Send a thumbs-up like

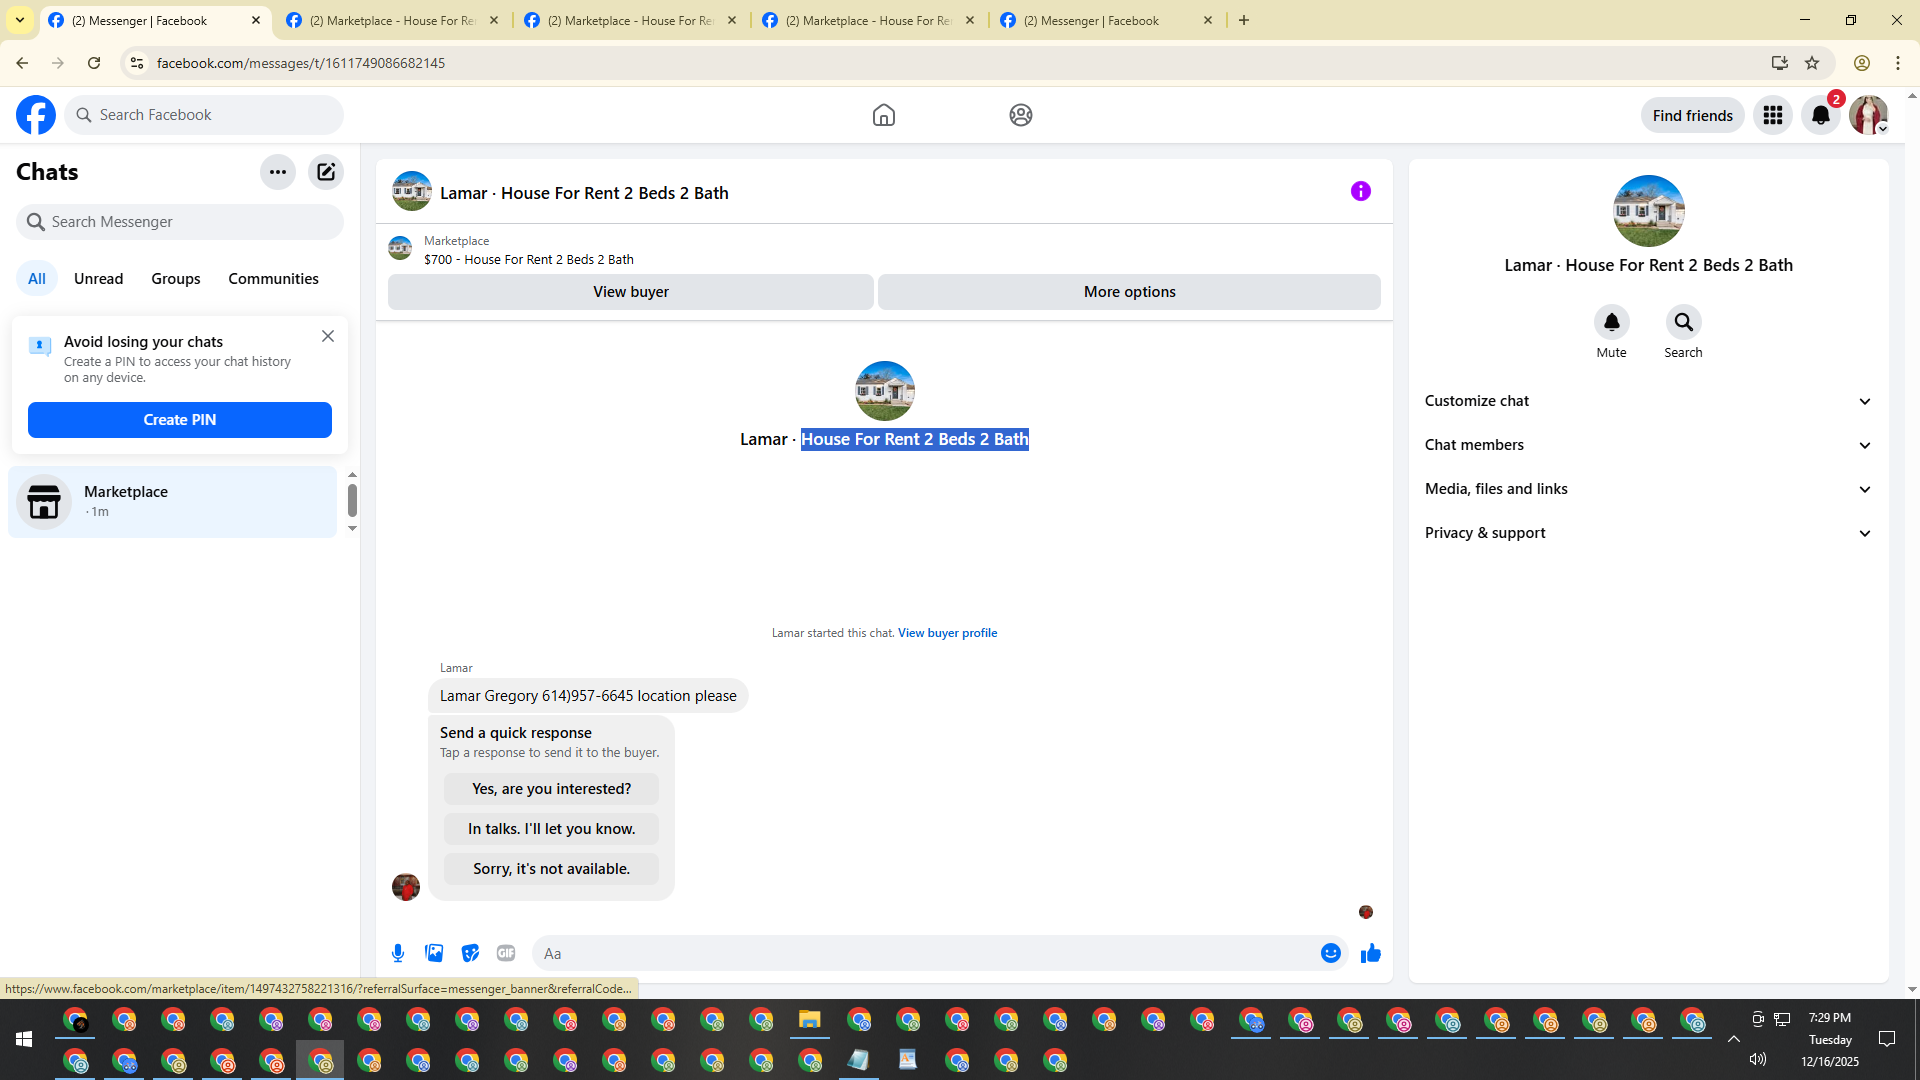tap(1371, 953)
